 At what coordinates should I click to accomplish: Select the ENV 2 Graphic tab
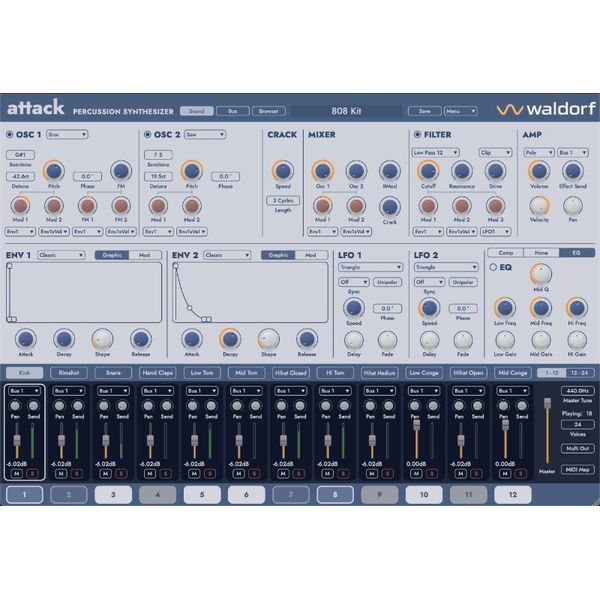(x=278, y=255)
